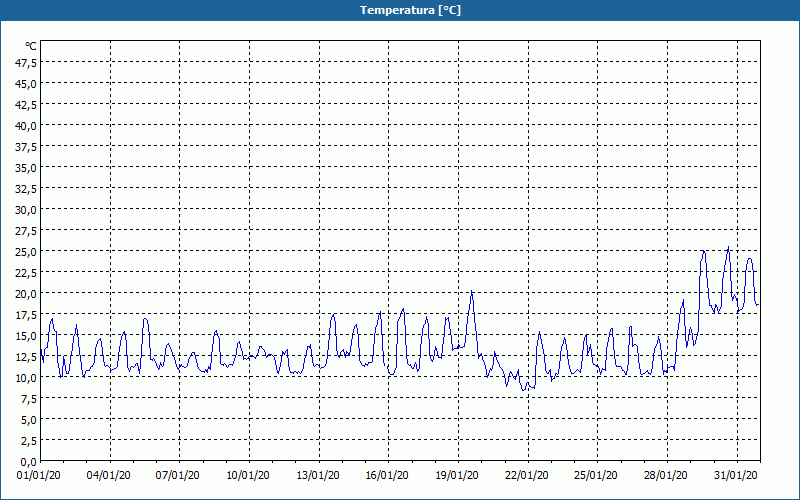Select the 31/01/20 date label
Screen dimensions: 800x500
[736, 476]
